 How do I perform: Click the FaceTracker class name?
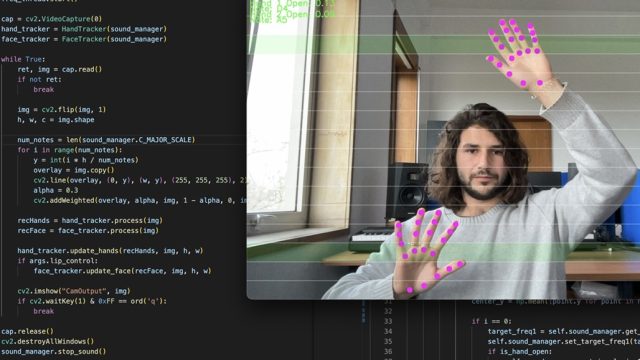84,39
